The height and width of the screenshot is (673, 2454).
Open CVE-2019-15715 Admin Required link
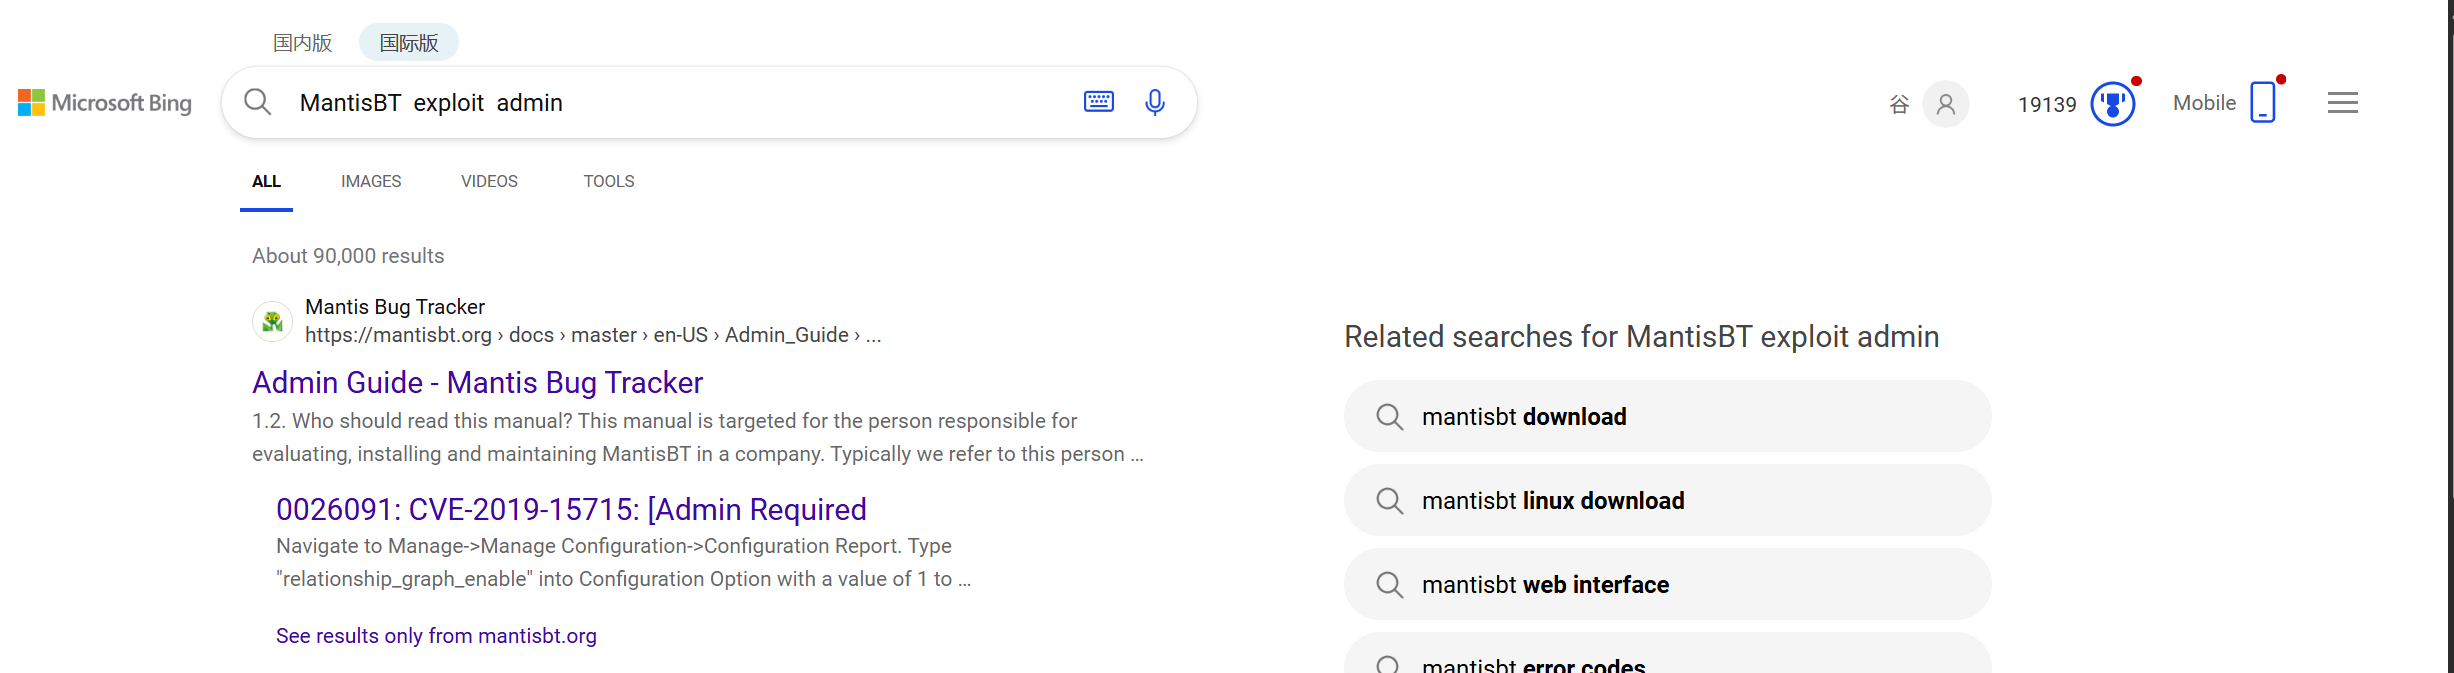(x=571, y=509)
